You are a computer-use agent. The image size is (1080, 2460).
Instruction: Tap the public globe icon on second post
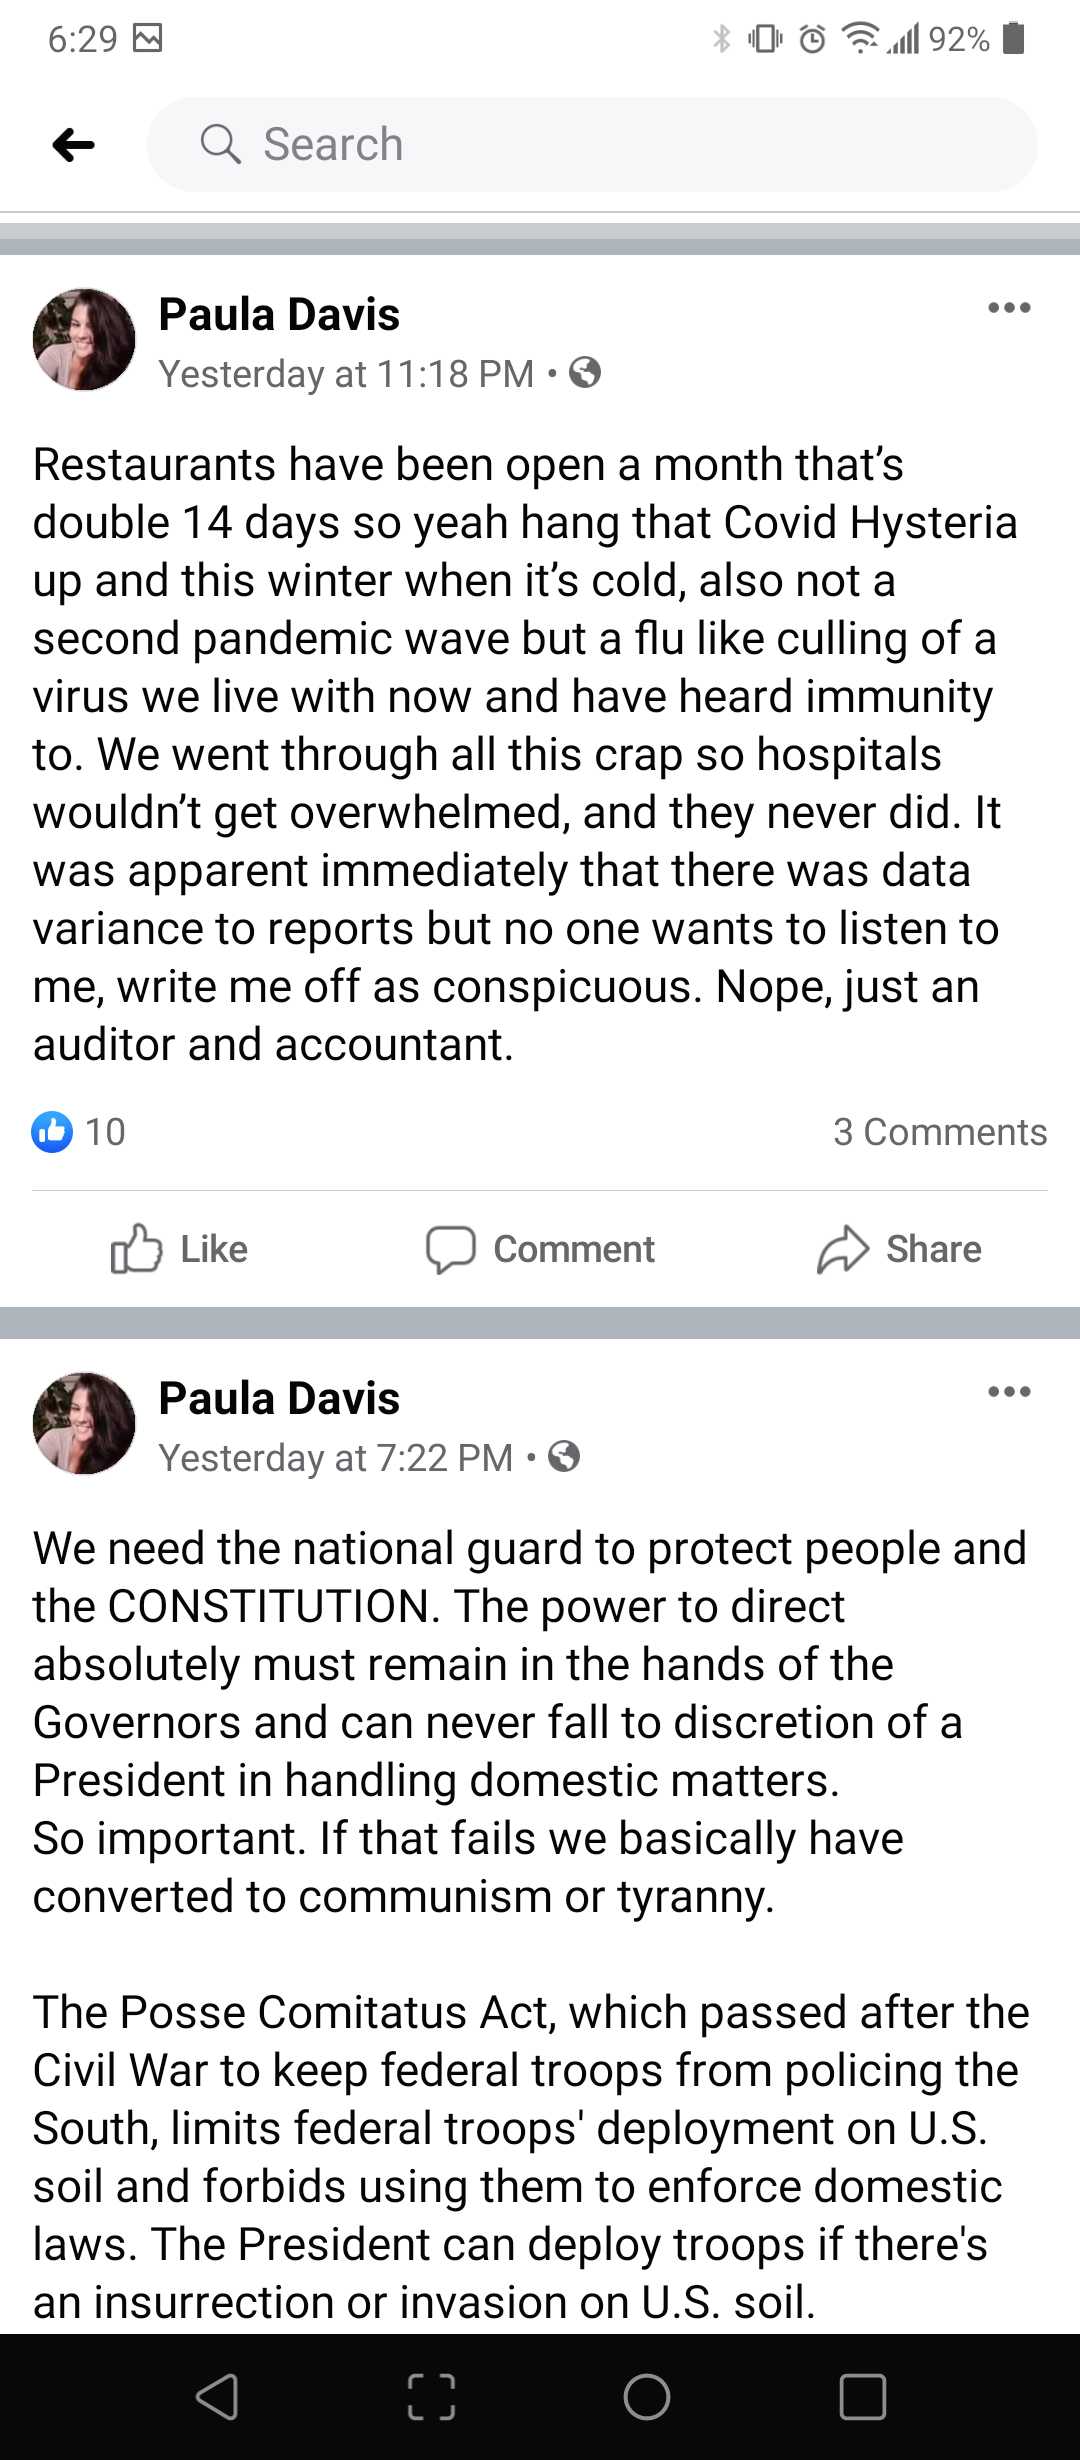click(564, 1457)
